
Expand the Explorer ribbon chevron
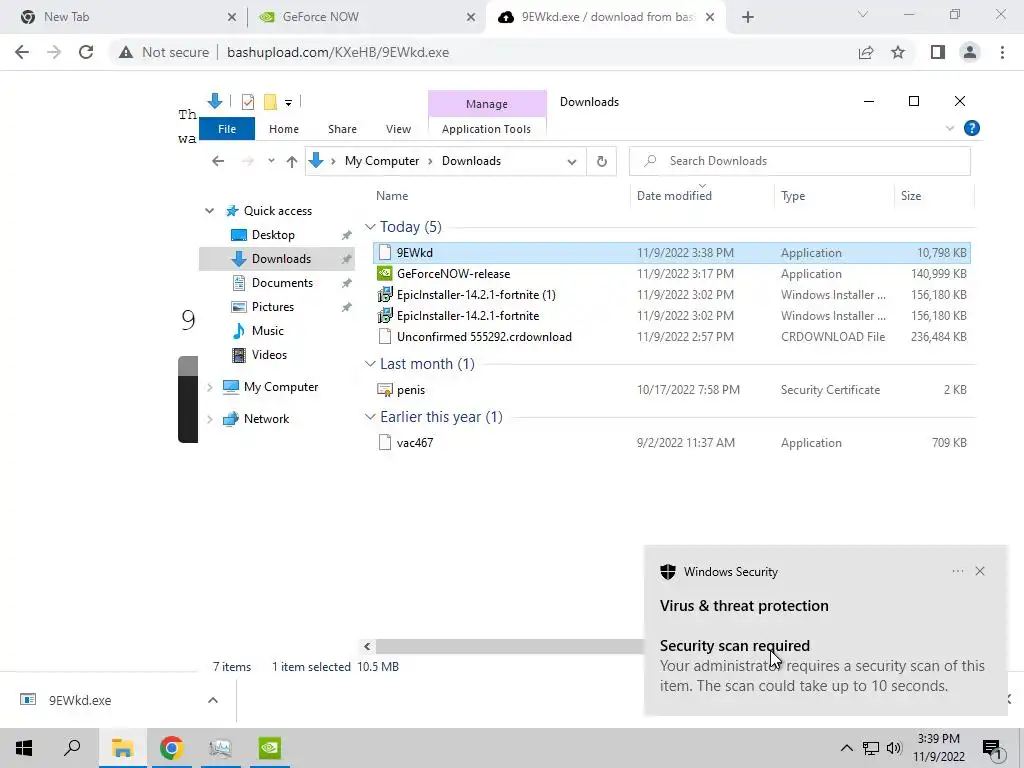tap(950, 129)
